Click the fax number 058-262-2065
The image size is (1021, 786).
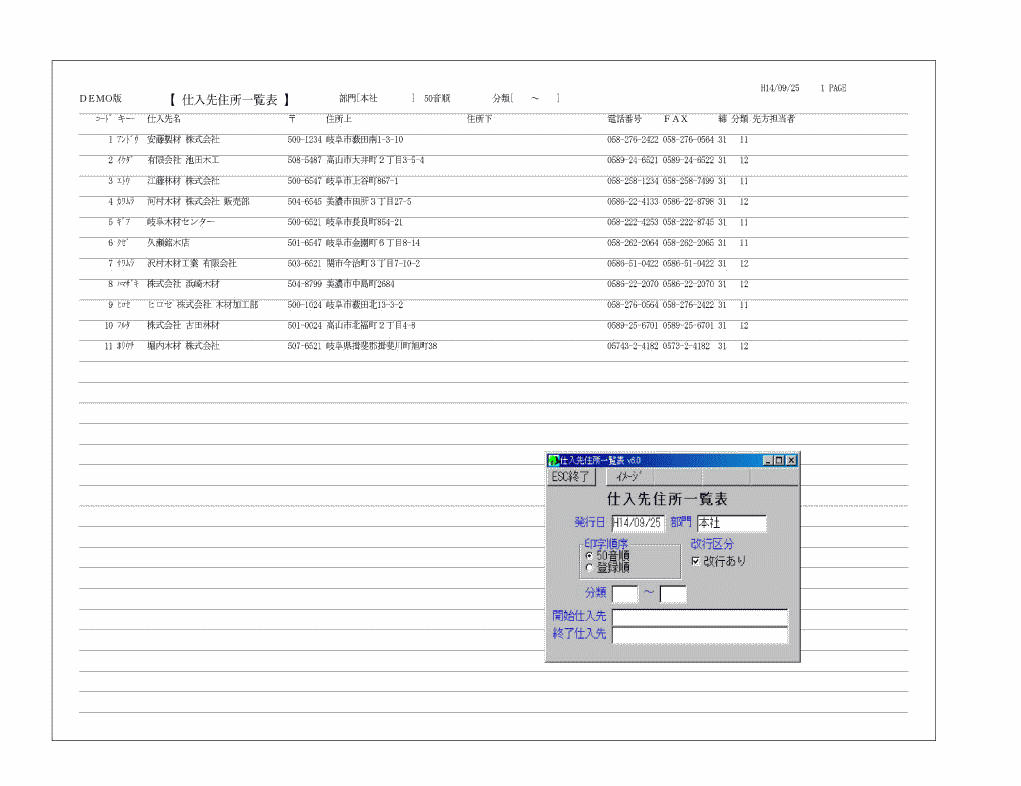pyautogui.click(x=688, y=243)
